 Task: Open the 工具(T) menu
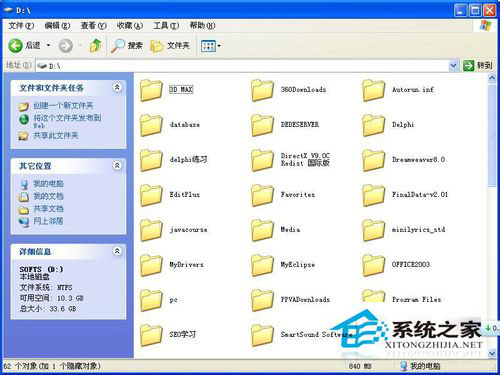[166, 25]
